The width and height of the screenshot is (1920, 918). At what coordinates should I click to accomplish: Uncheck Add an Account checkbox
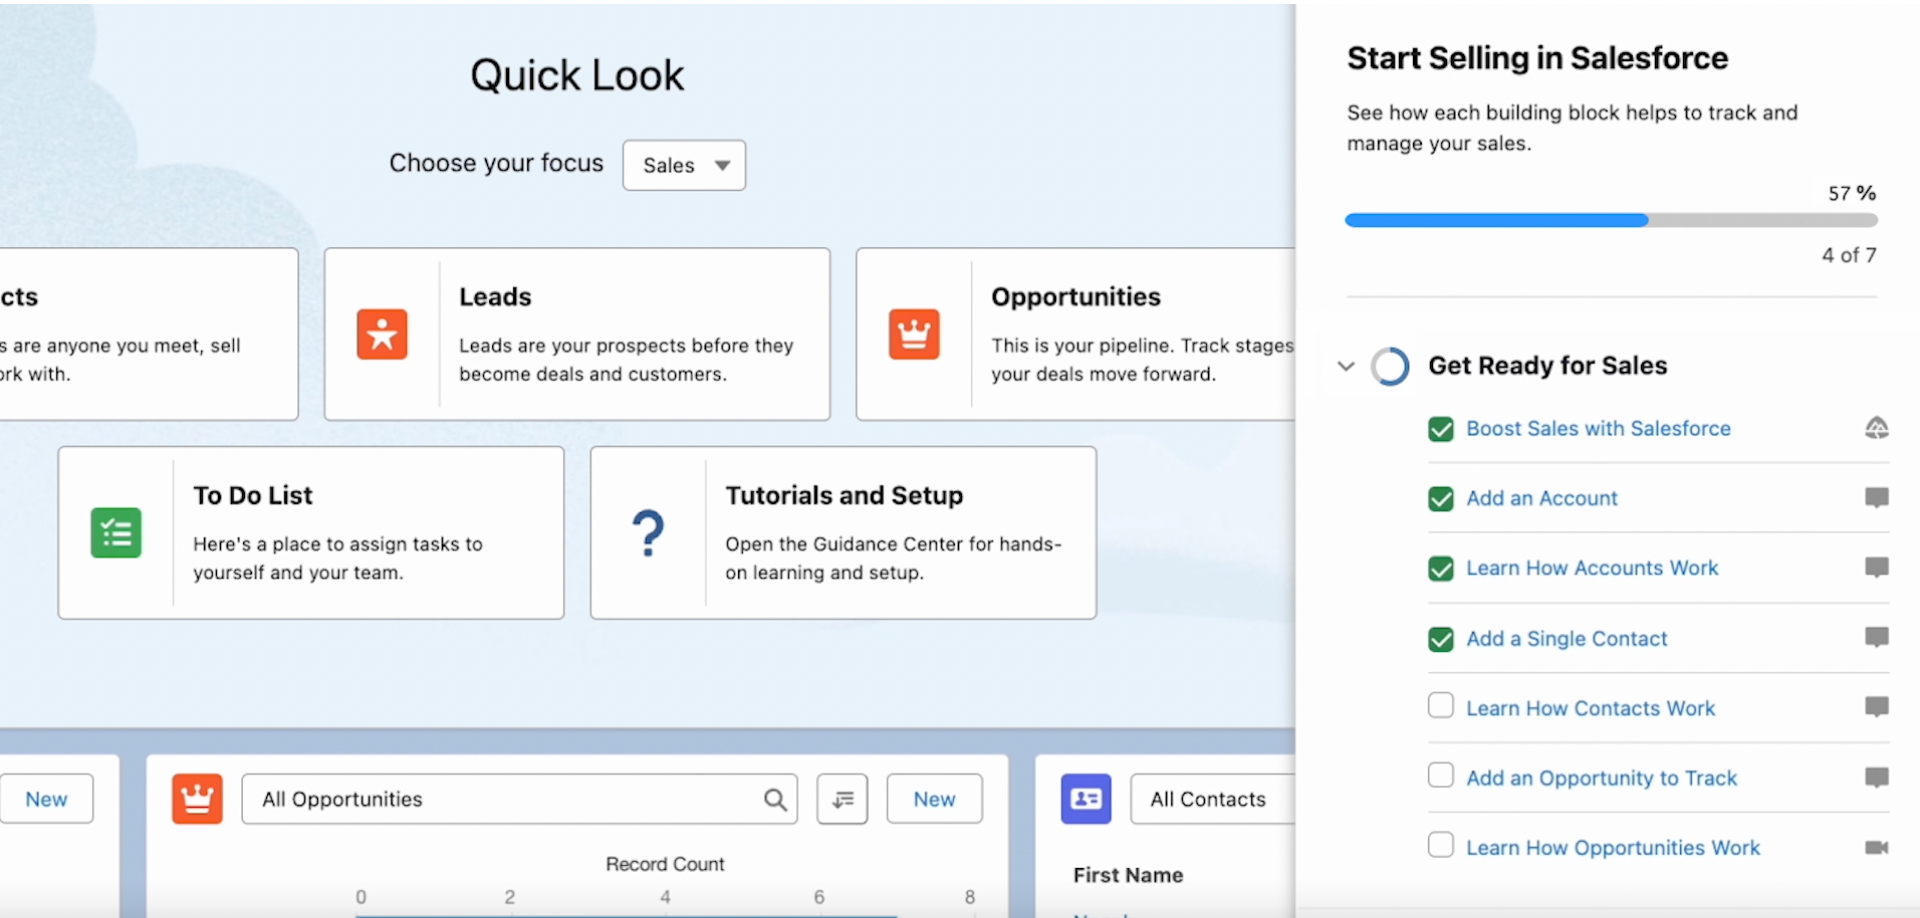point(1441,499)
